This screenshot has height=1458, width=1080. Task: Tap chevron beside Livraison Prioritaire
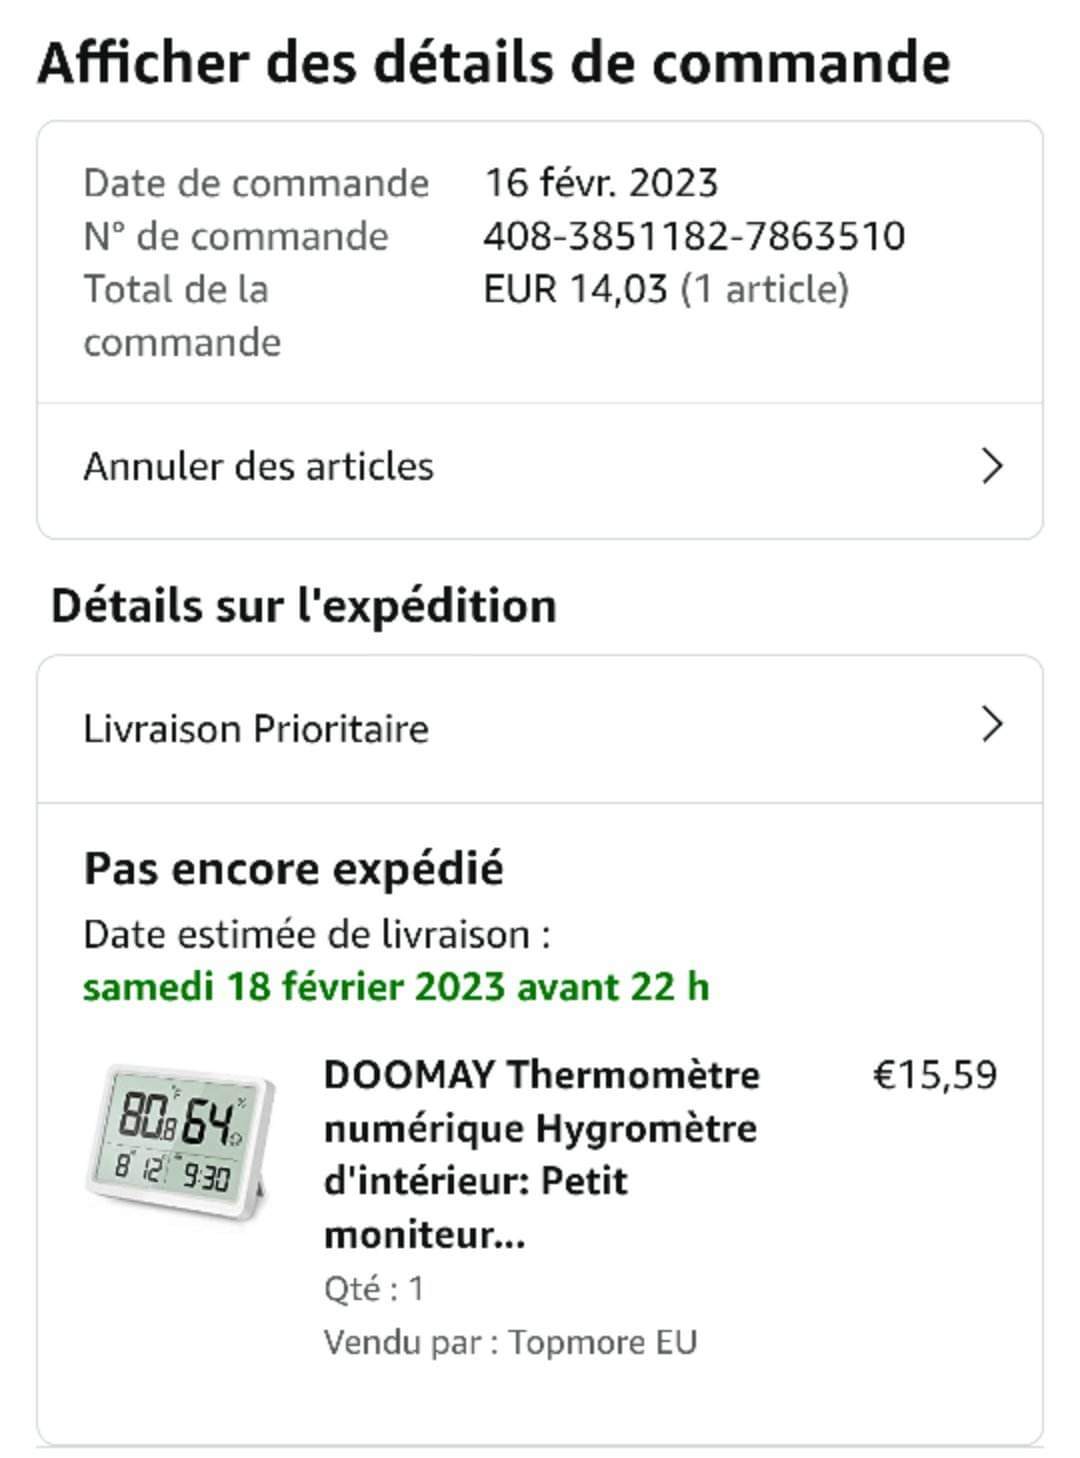tap(991, 725)
